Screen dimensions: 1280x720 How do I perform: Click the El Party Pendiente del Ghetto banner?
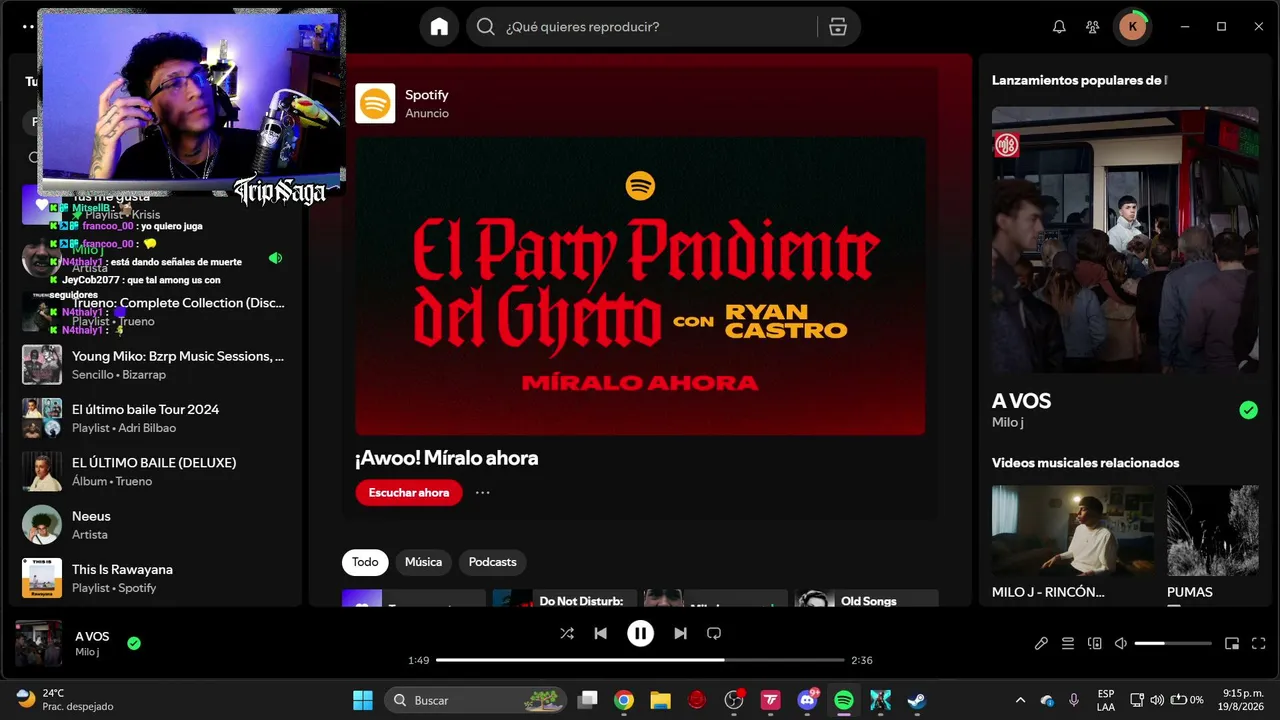(640, 286)
